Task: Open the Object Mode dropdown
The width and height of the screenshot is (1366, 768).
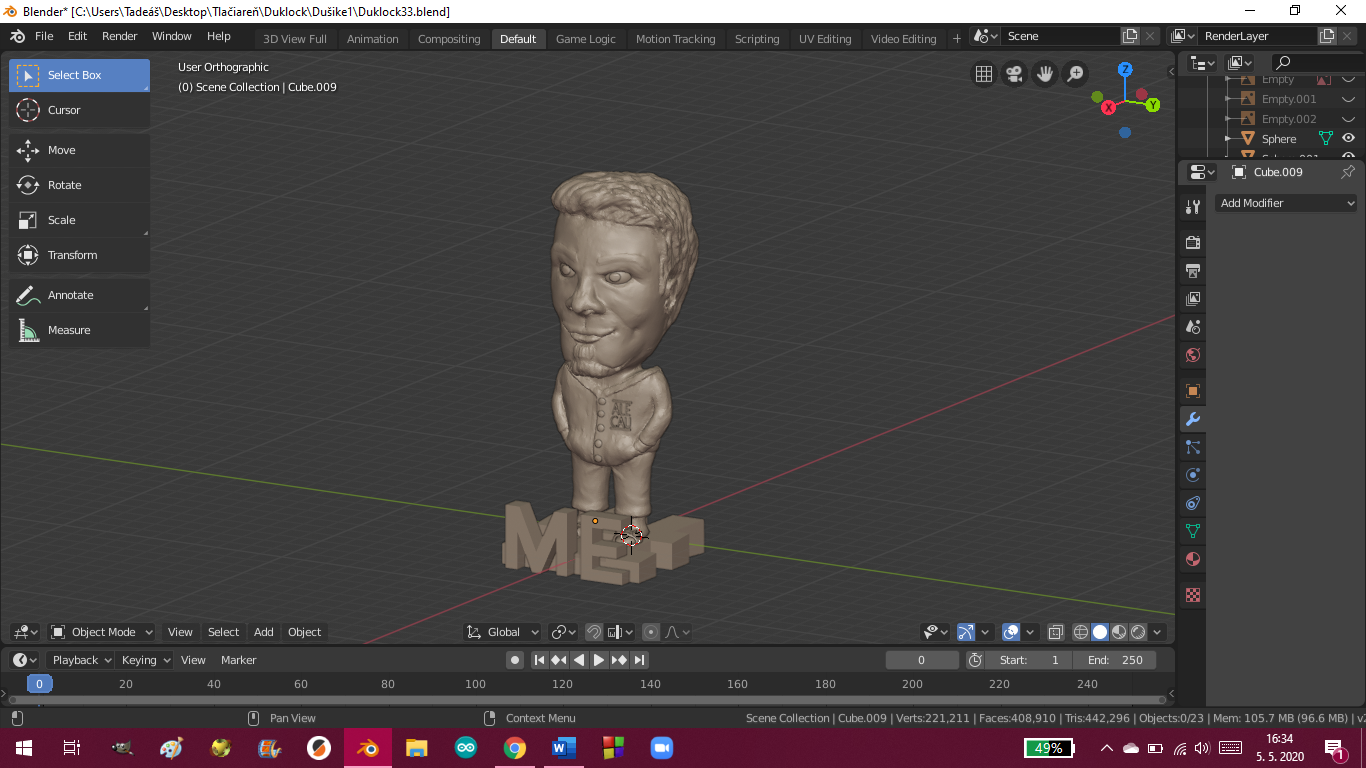Action: click(x=102, y=632)
